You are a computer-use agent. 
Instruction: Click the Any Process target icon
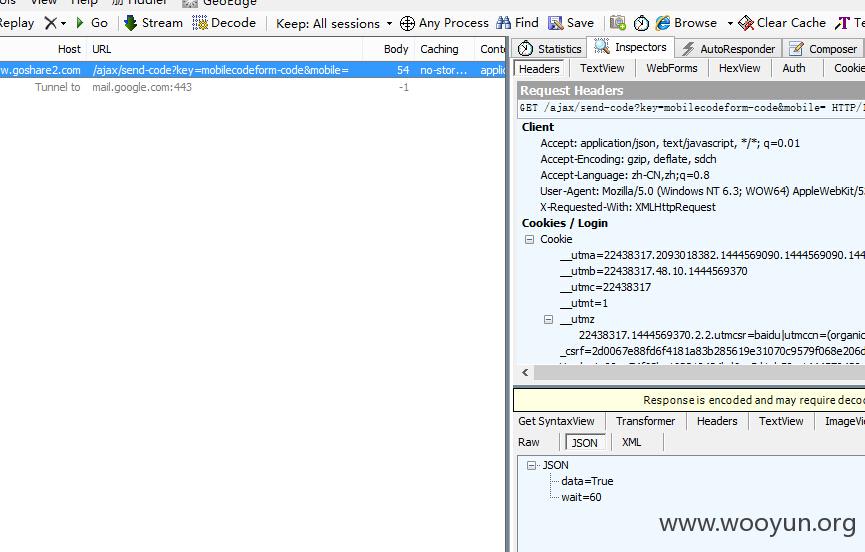point(407,23)
